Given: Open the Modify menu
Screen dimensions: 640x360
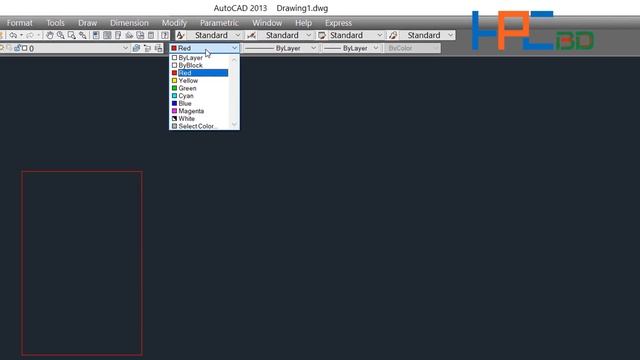Looking at the screenshot, I should (x=174, y=23).
